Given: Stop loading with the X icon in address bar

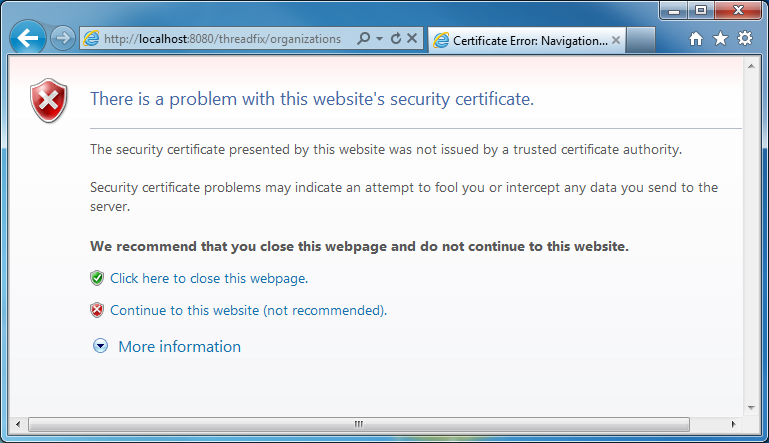Looking at the screenshot, I should (412, 38).
